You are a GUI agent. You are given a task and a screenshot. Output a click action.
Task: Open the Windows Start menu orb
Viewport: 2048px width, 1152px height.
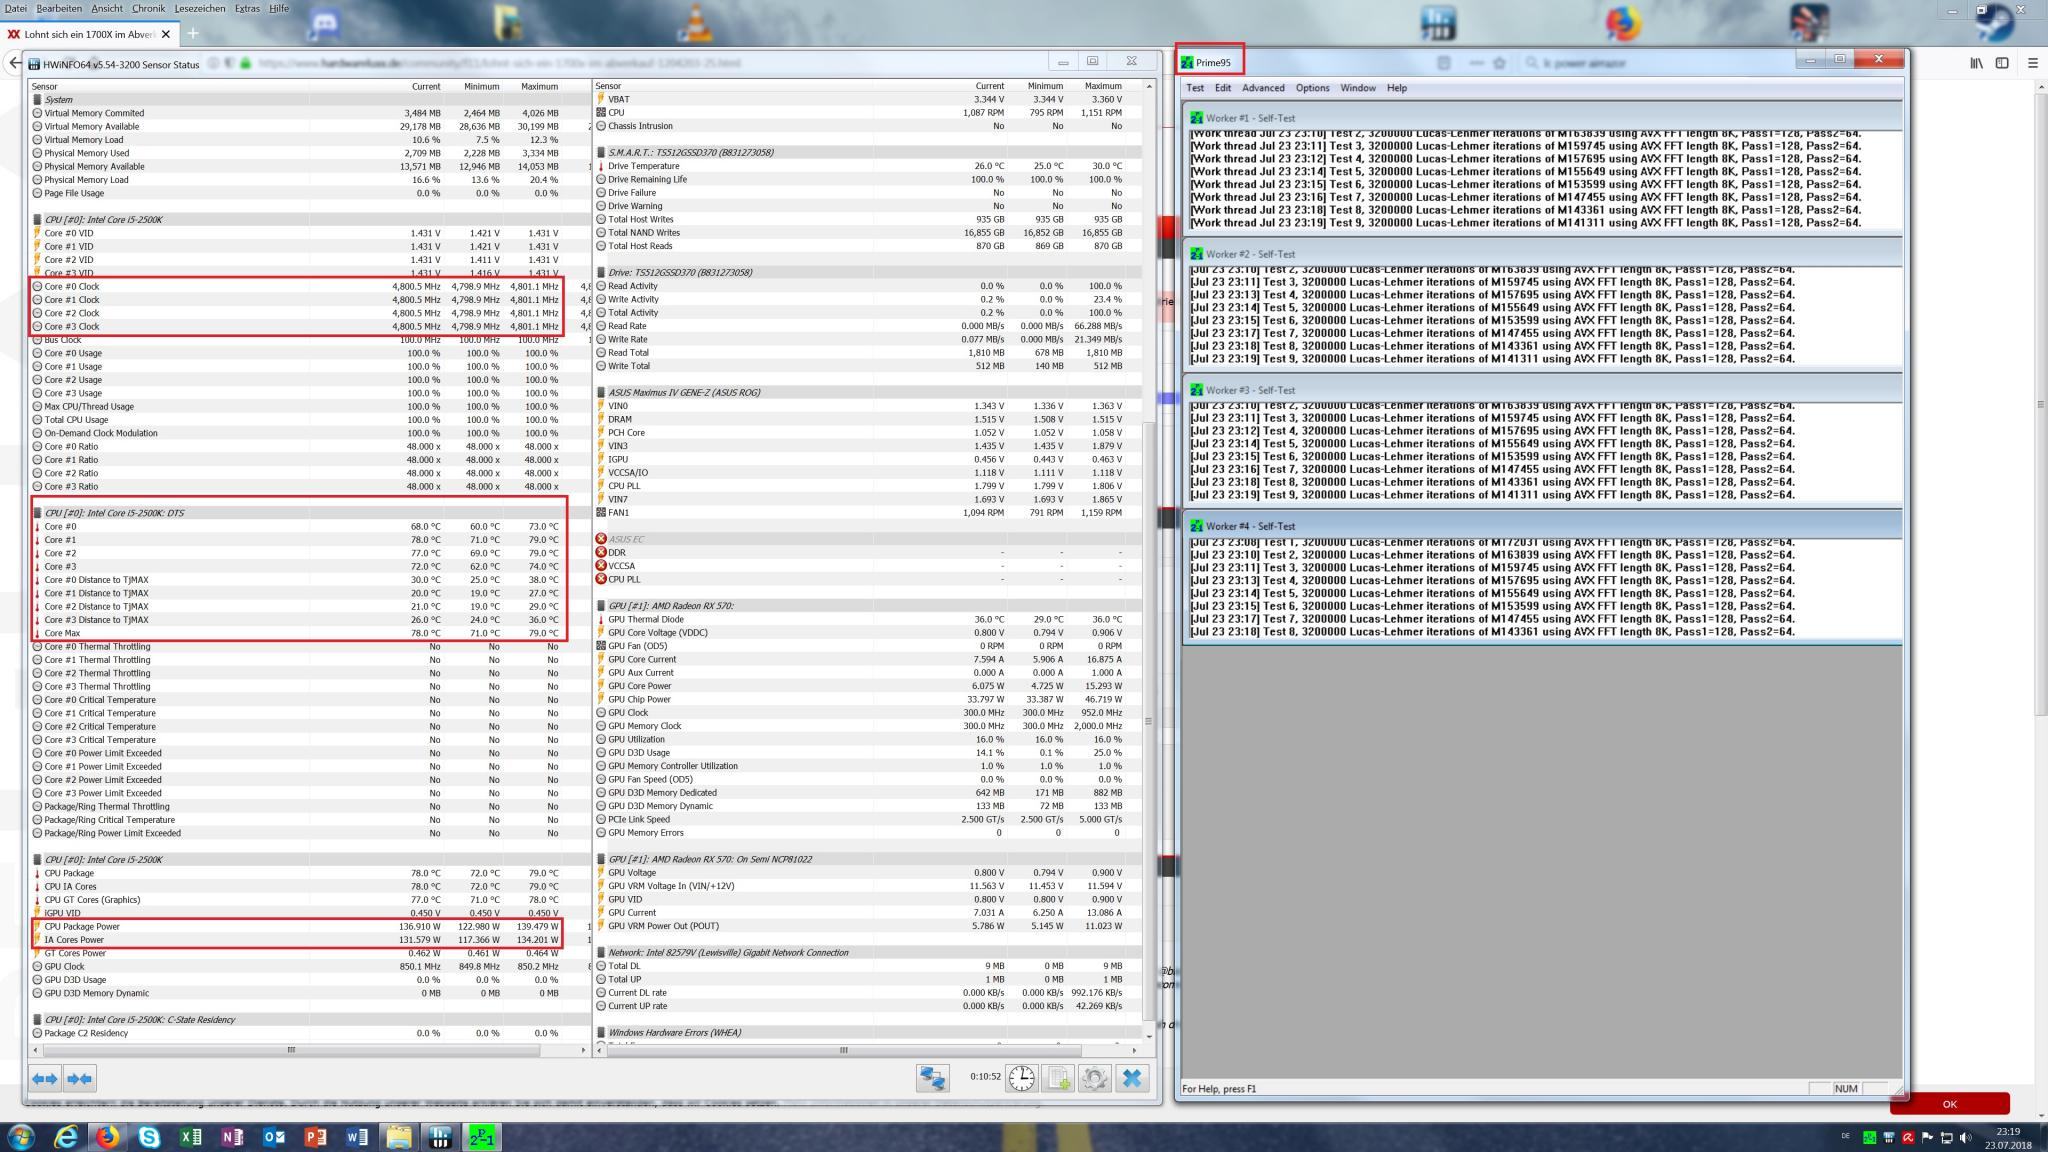21,1136
